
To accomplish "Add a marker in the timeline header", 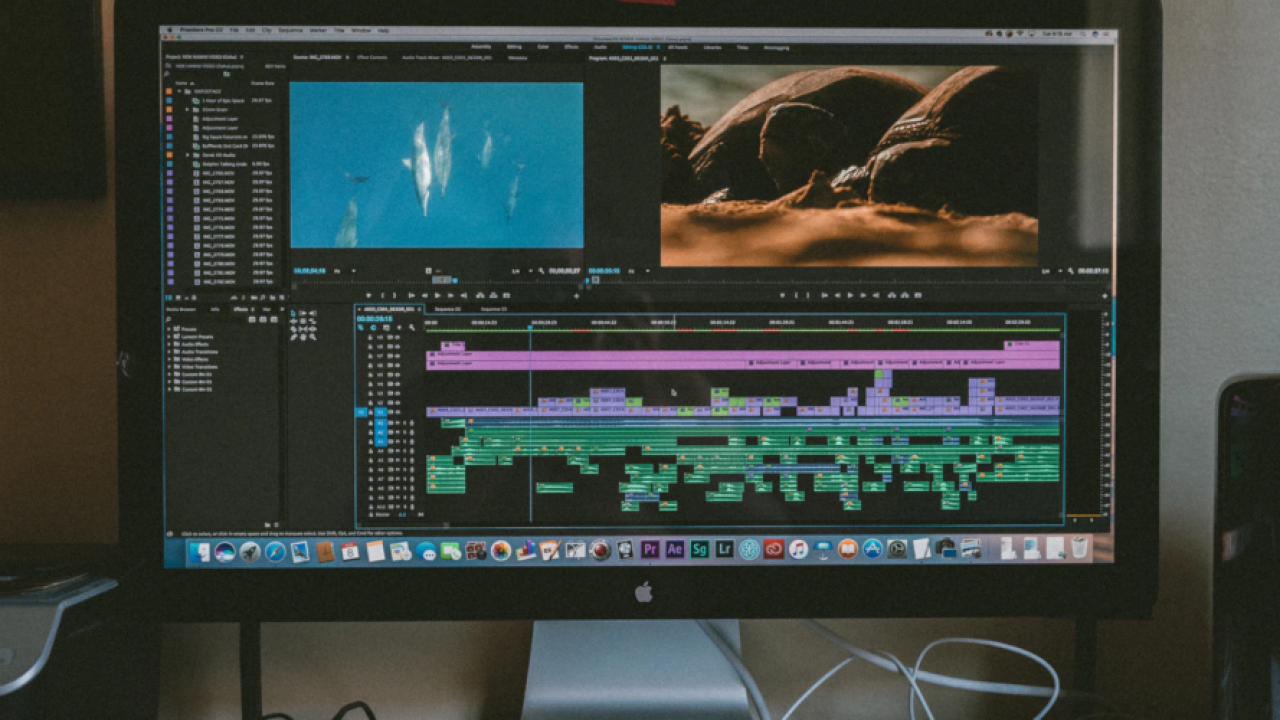I will click(399, 327).
